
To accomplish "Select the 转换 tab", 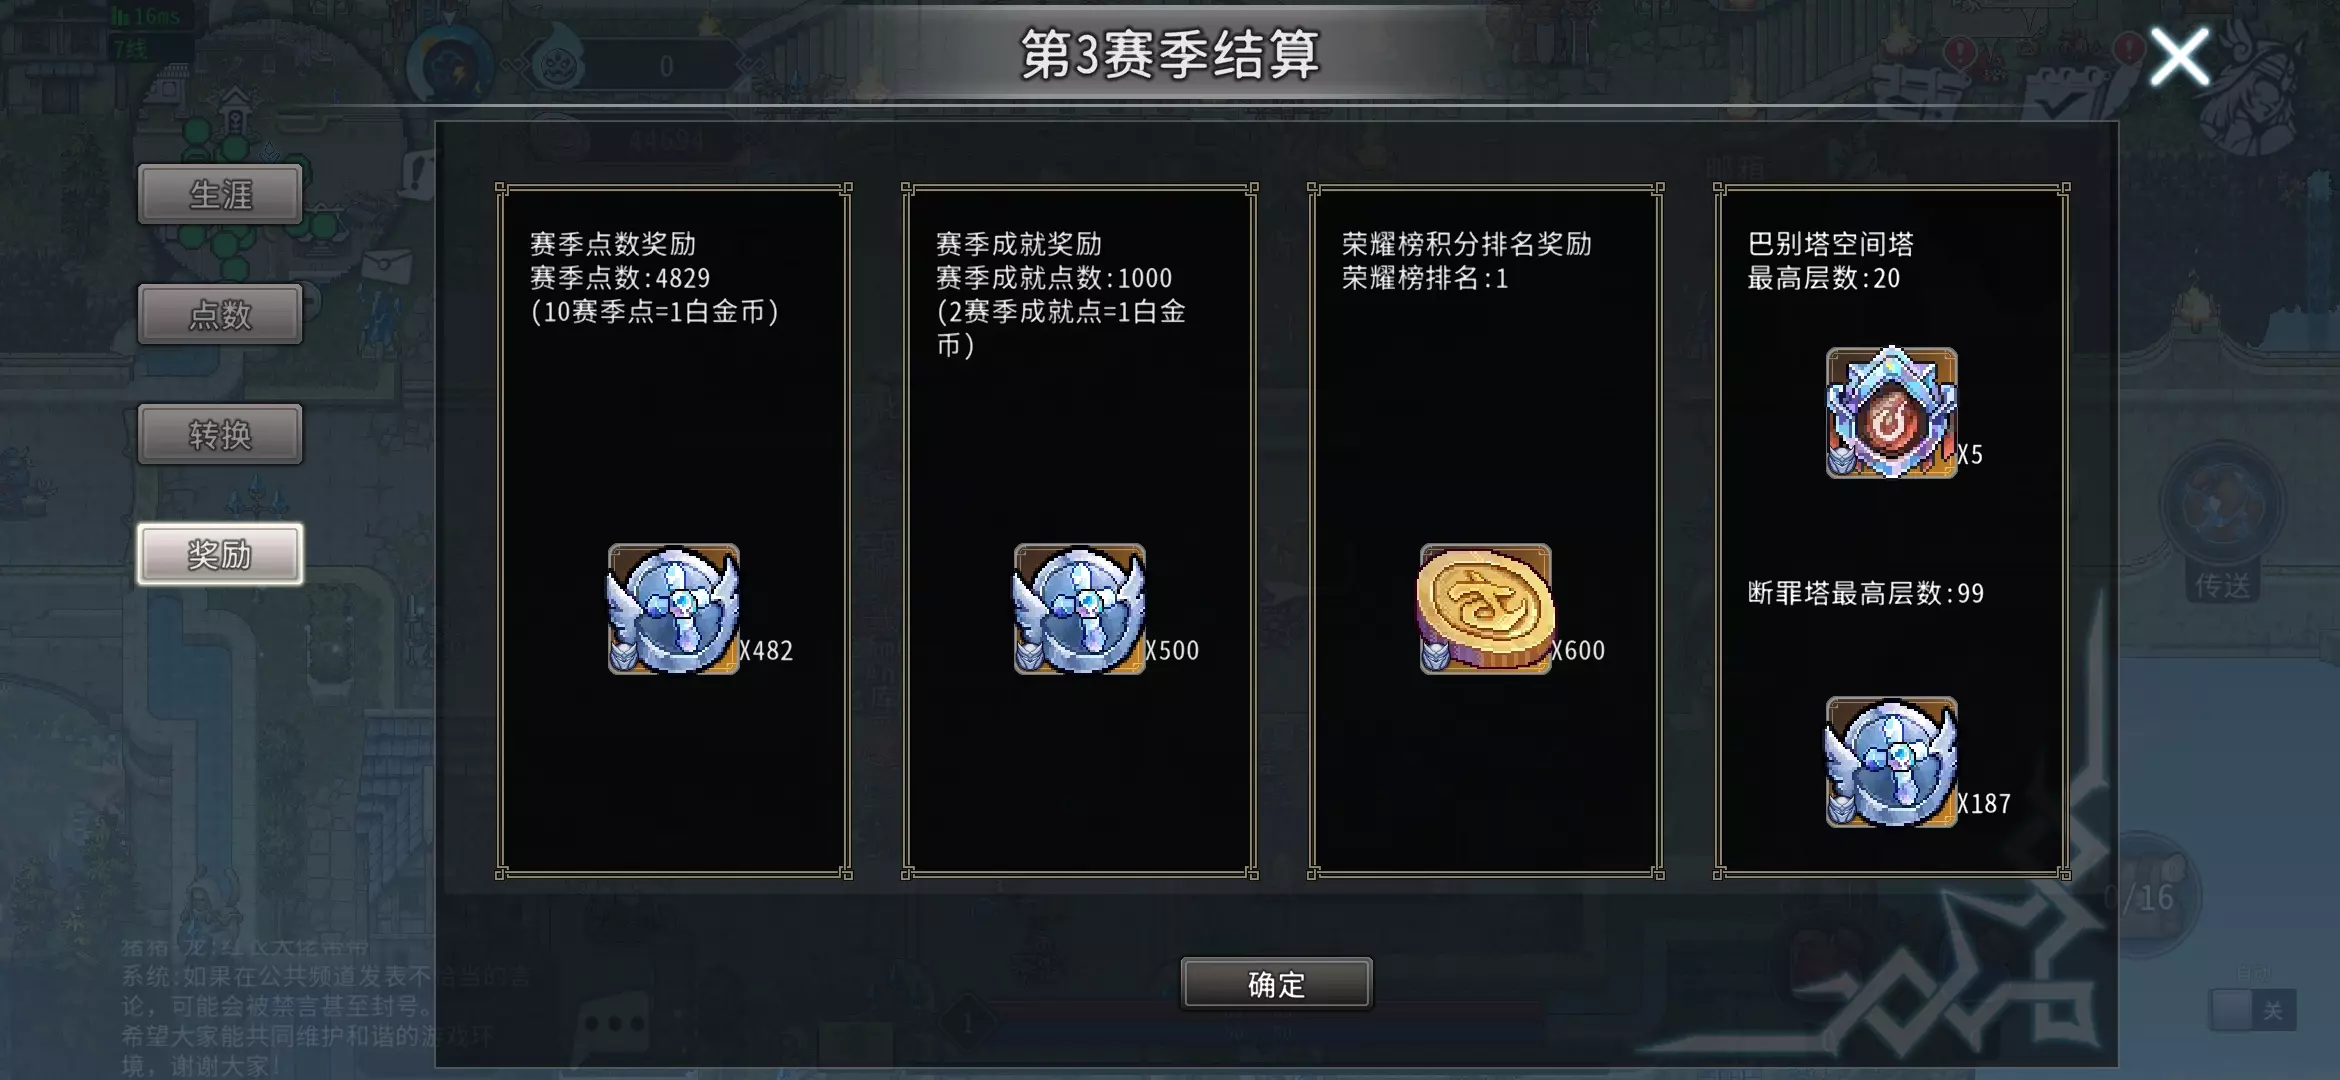I will (220, 434).
